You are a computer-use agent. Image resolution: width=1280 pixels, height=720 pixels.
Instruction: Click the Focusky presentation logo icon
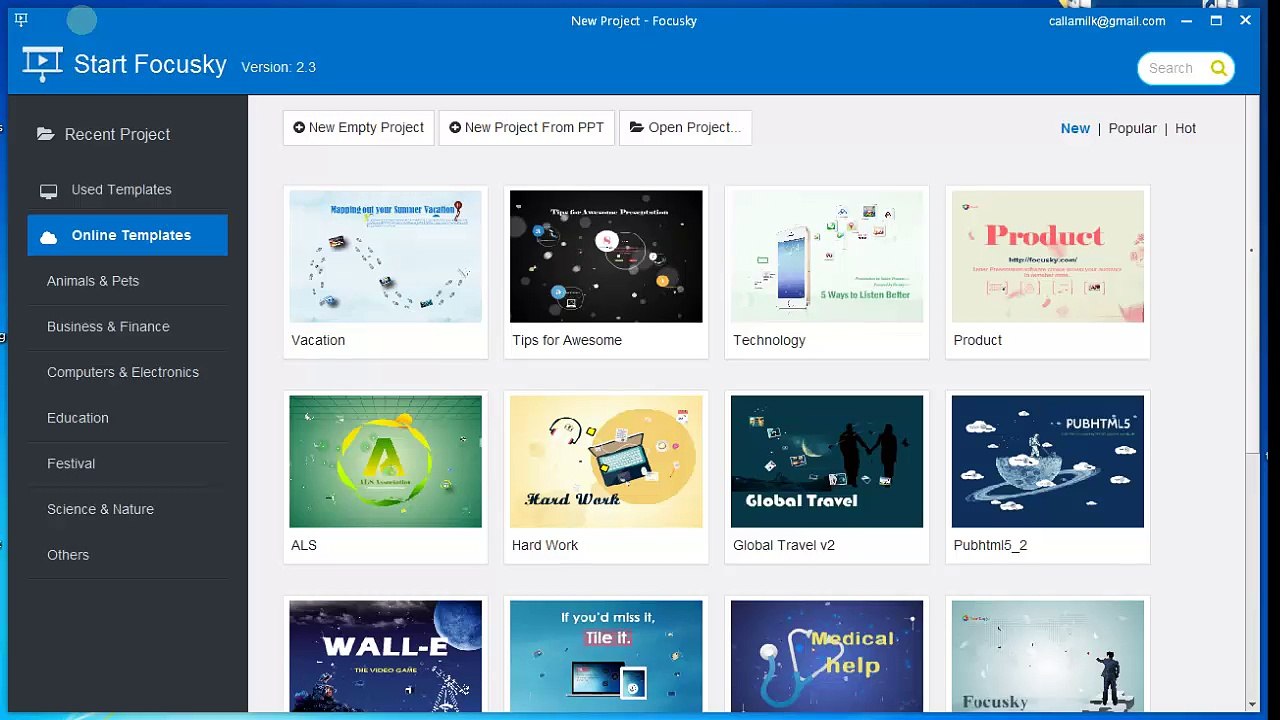click(42, 64)
